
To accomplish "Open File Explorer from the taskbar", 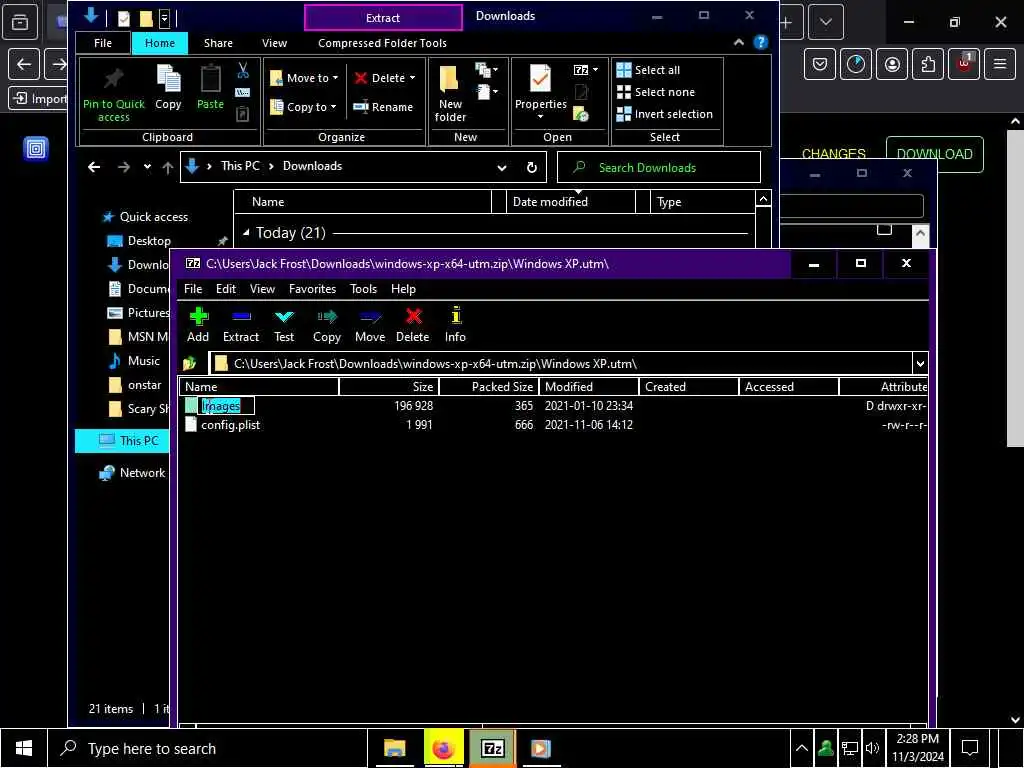I will (394, 748).
